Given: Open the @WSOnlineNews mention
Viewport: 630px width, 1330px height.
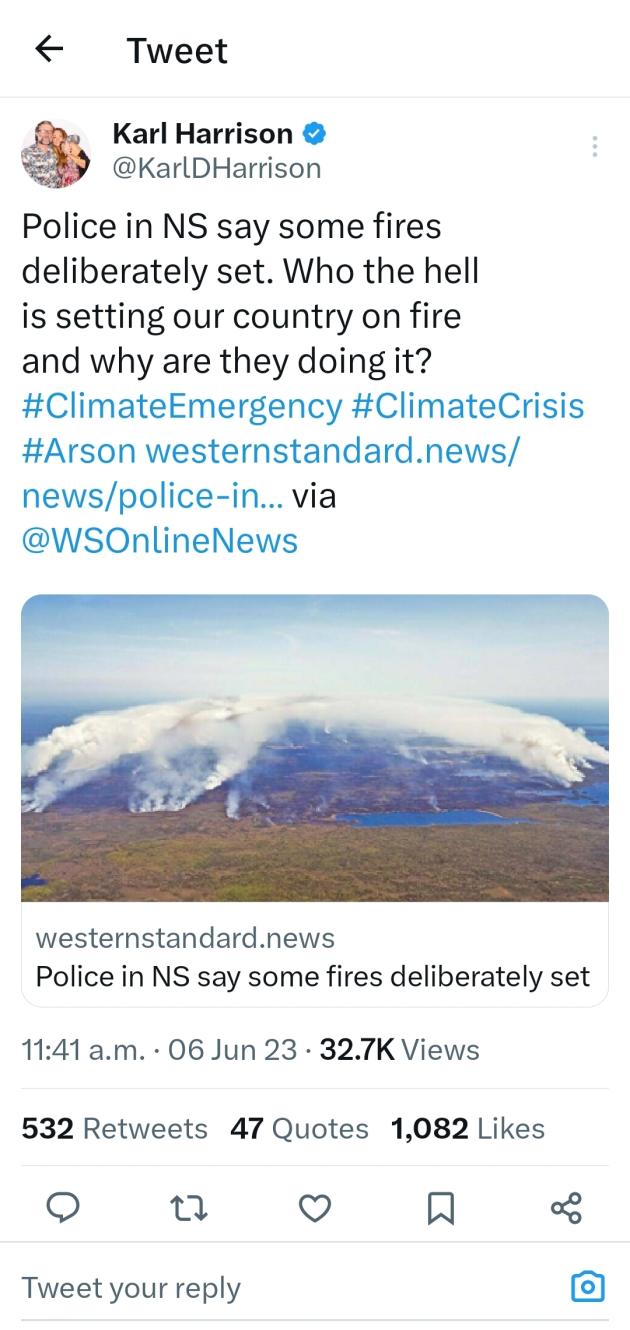Looking at the screenshot, I should click(x=159, y=541).
